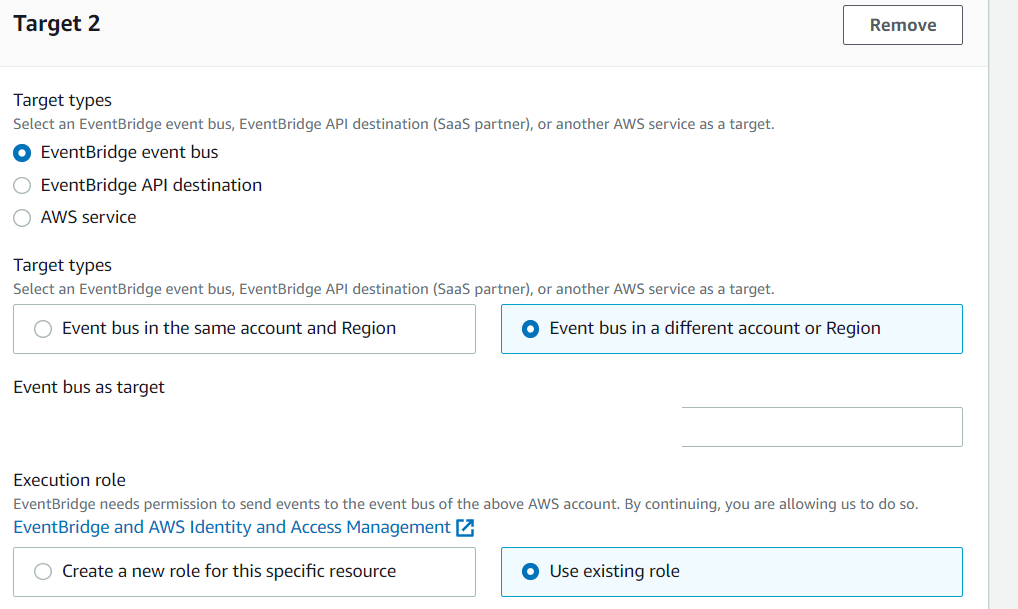Image resolution: width=1018 pixels, height=609 pixels.
Task: Click the description under the second Target types
Action: click(393, 289)
